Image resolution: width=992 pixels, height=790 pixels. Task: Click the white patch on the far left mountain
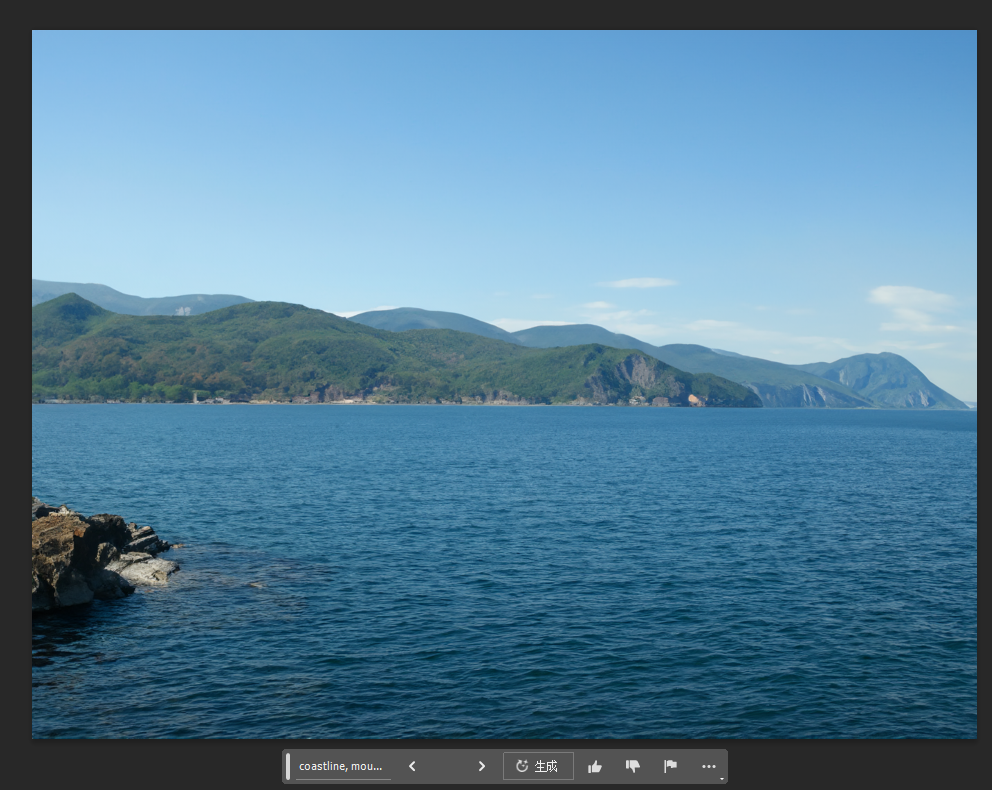[x=182, y=311]
